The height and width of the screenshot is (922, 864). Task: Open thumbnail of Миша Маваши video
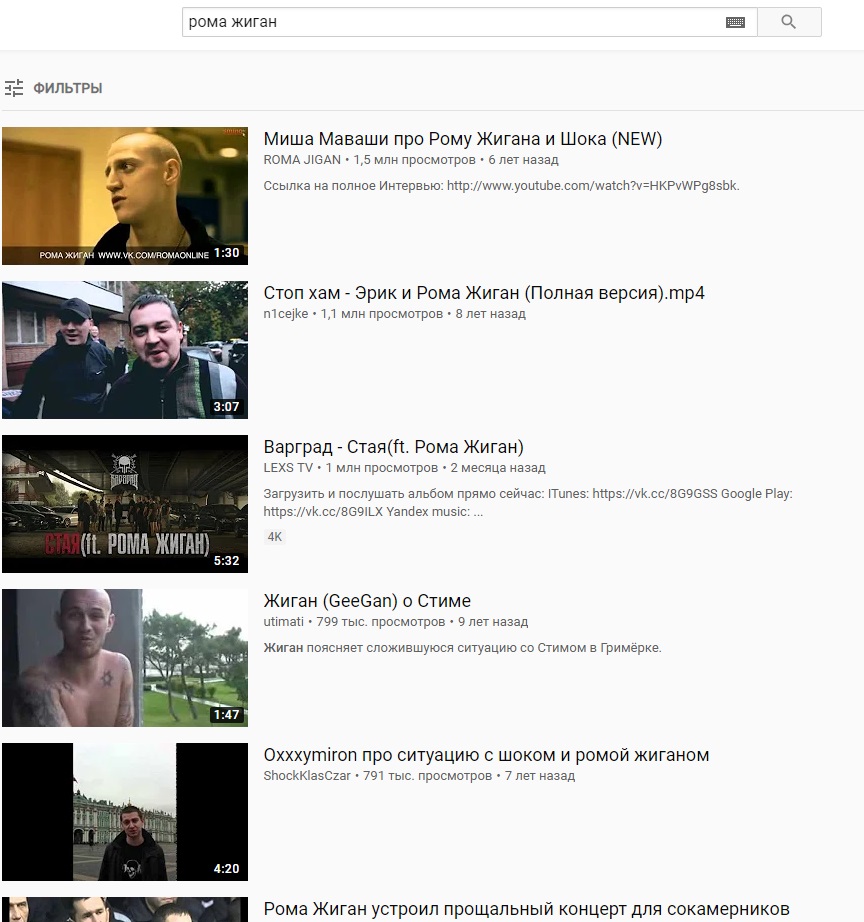click(x=125, y=196)
